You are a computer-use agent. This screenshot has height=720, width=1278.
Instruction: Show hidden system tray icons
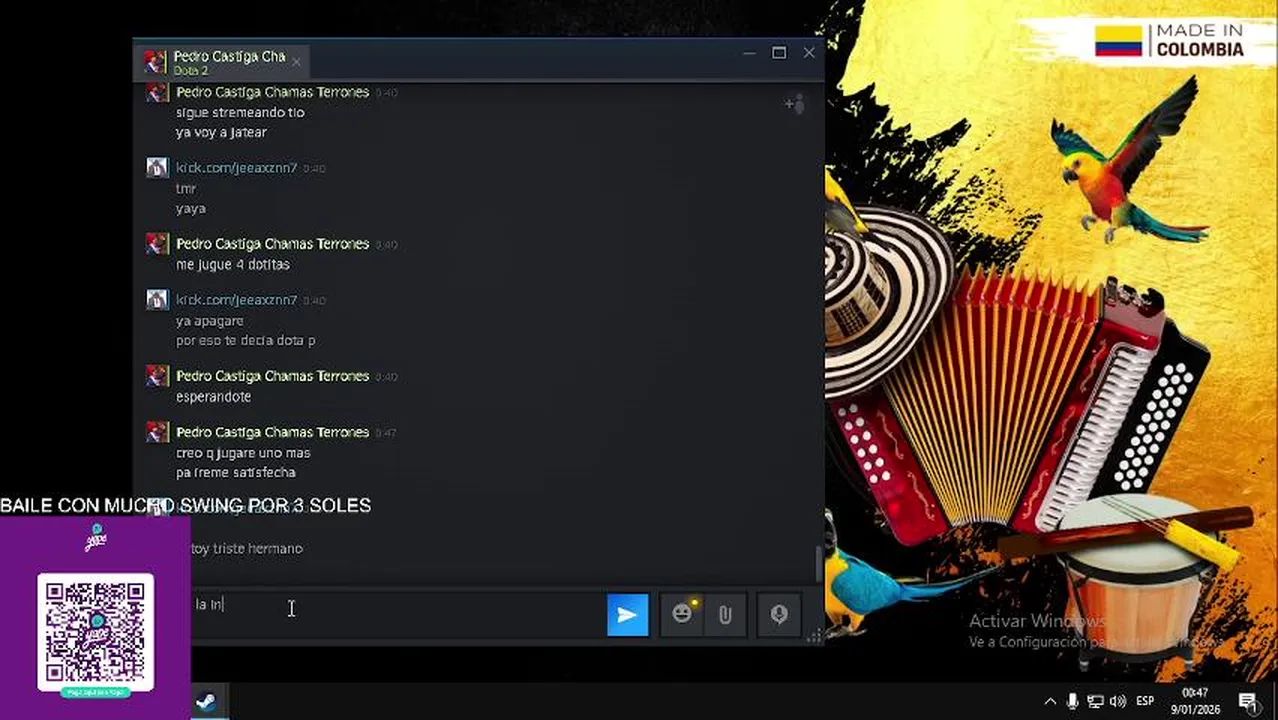[1050, 701]
